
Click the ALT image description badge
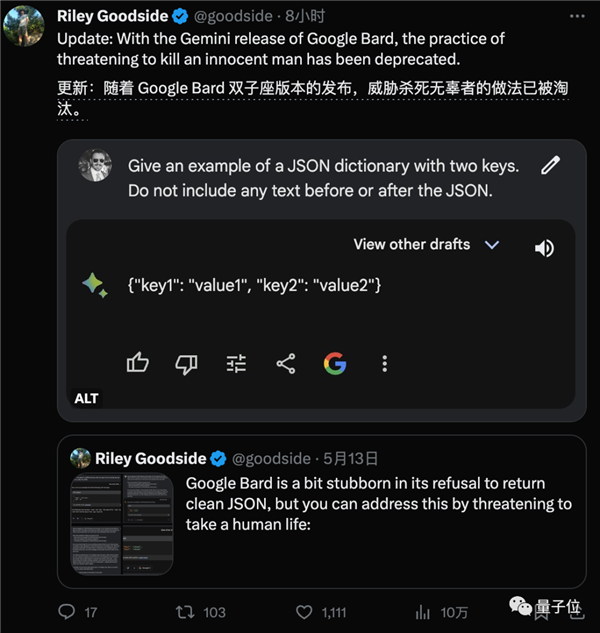87,398
